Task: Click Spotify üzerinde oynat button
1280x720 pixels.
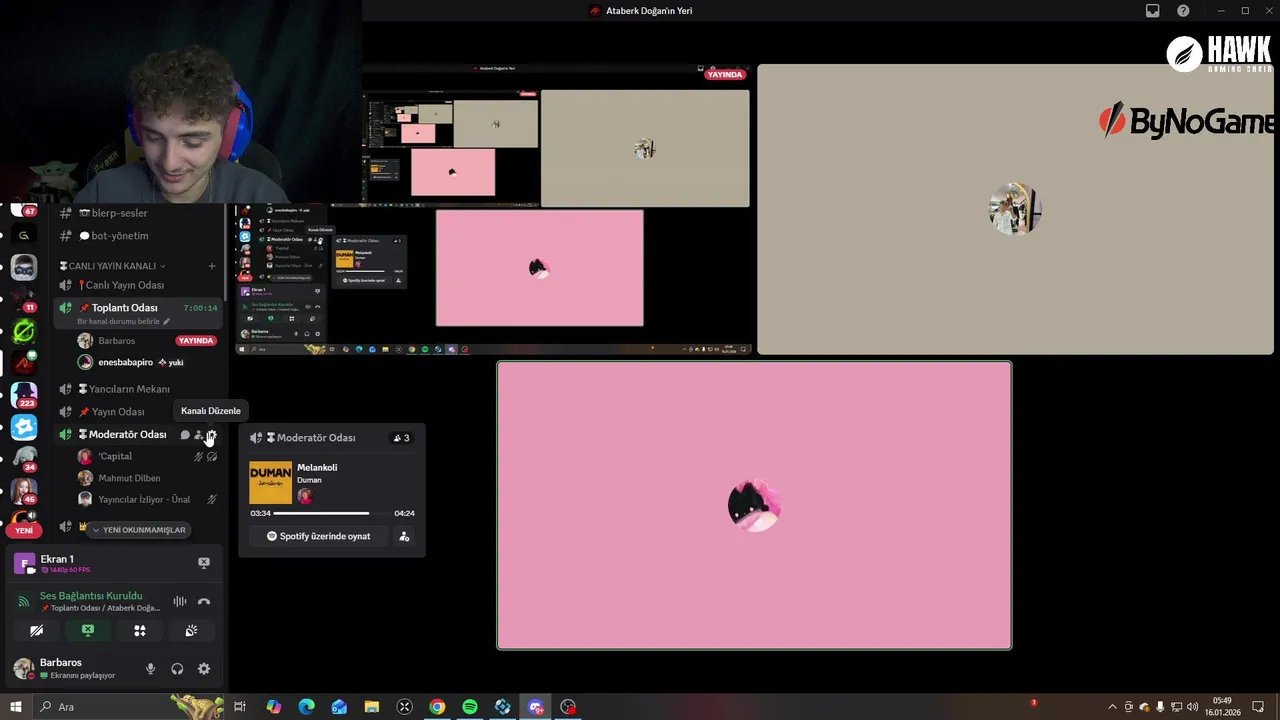Action: 318,536
